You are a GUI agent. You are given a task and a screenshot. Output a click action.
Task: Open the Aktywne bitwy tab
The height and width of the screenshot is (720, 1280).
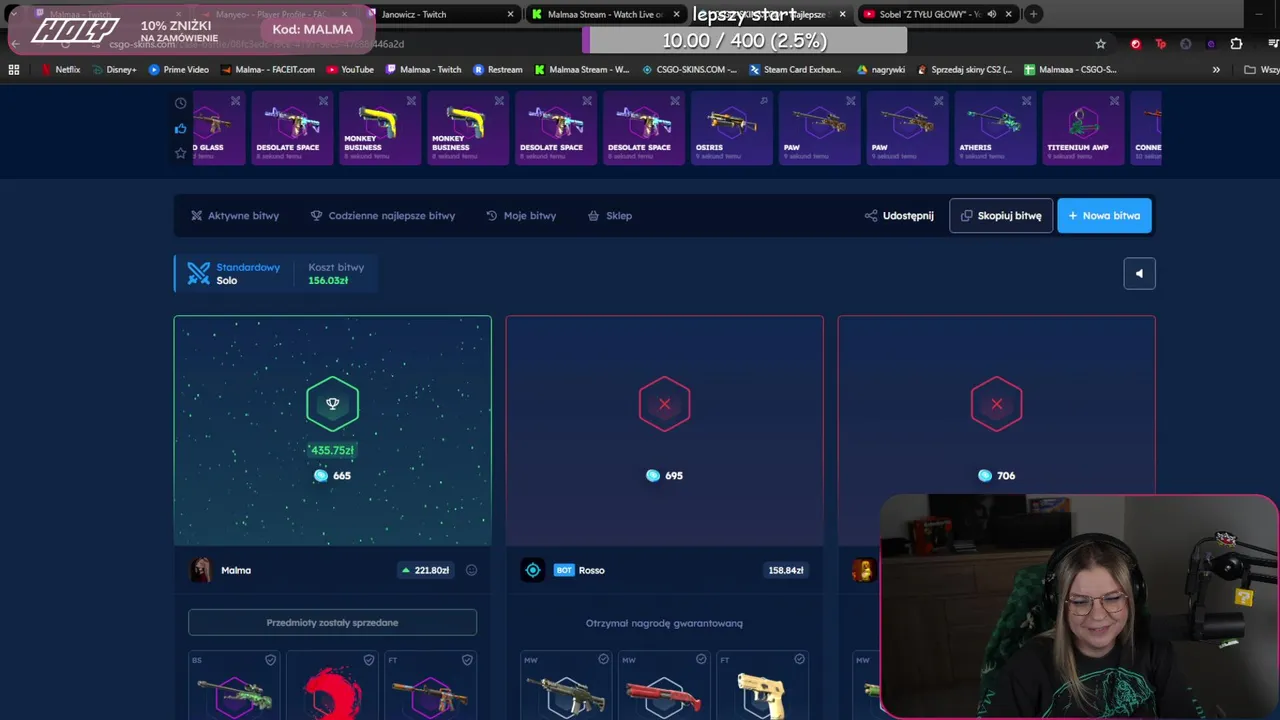pos(235,216)
